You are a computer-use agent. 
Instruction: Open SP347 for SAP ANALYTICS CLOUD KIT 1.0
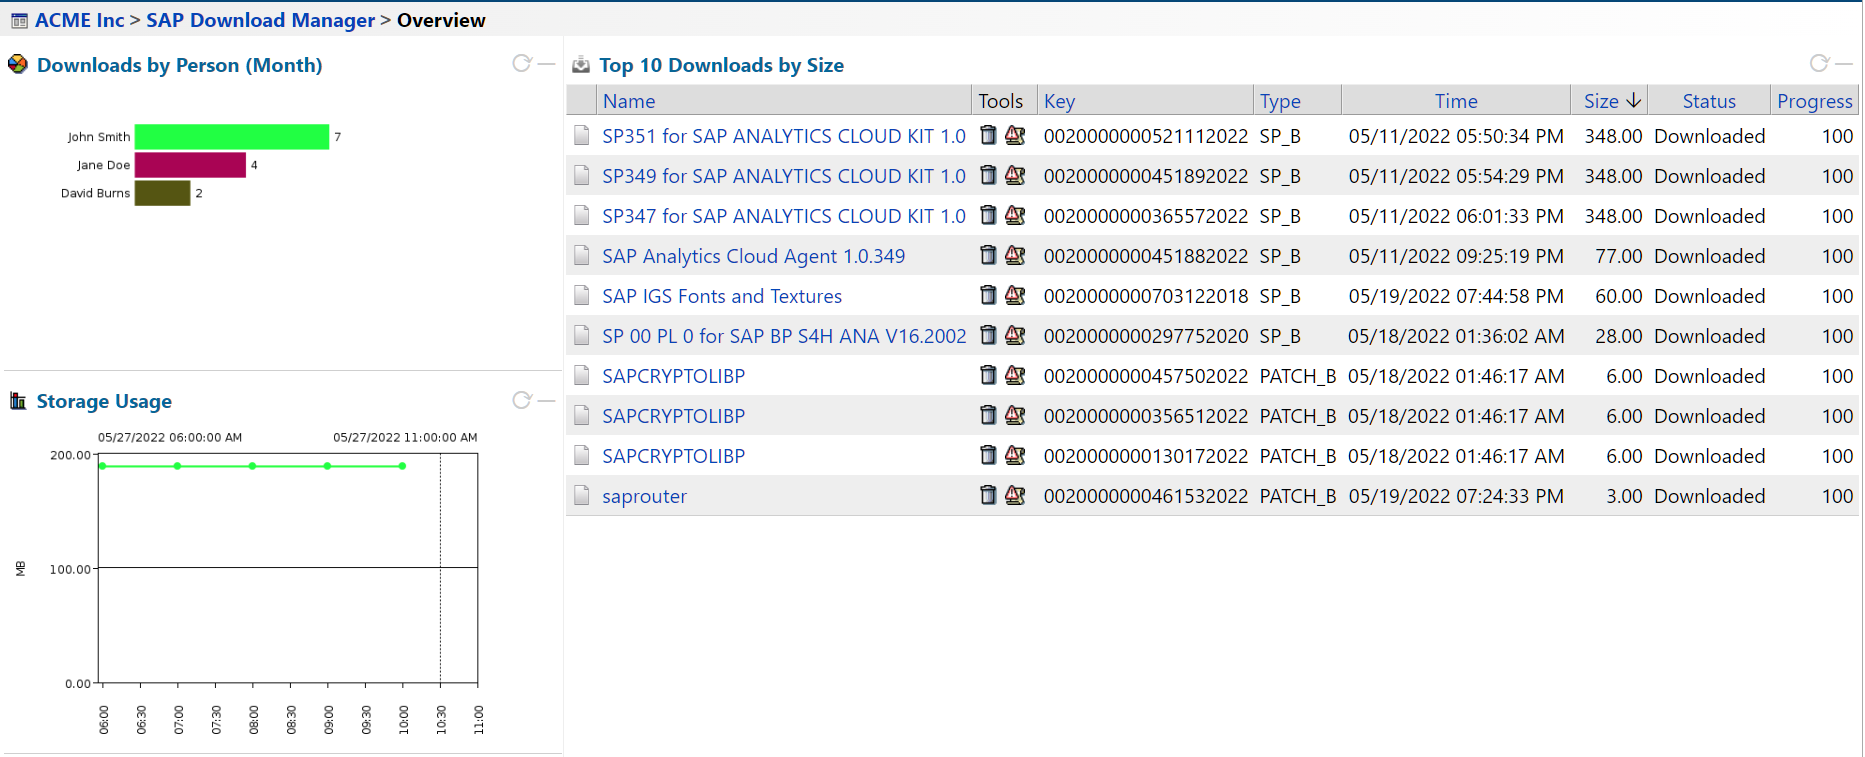click(x=784, y=216)
